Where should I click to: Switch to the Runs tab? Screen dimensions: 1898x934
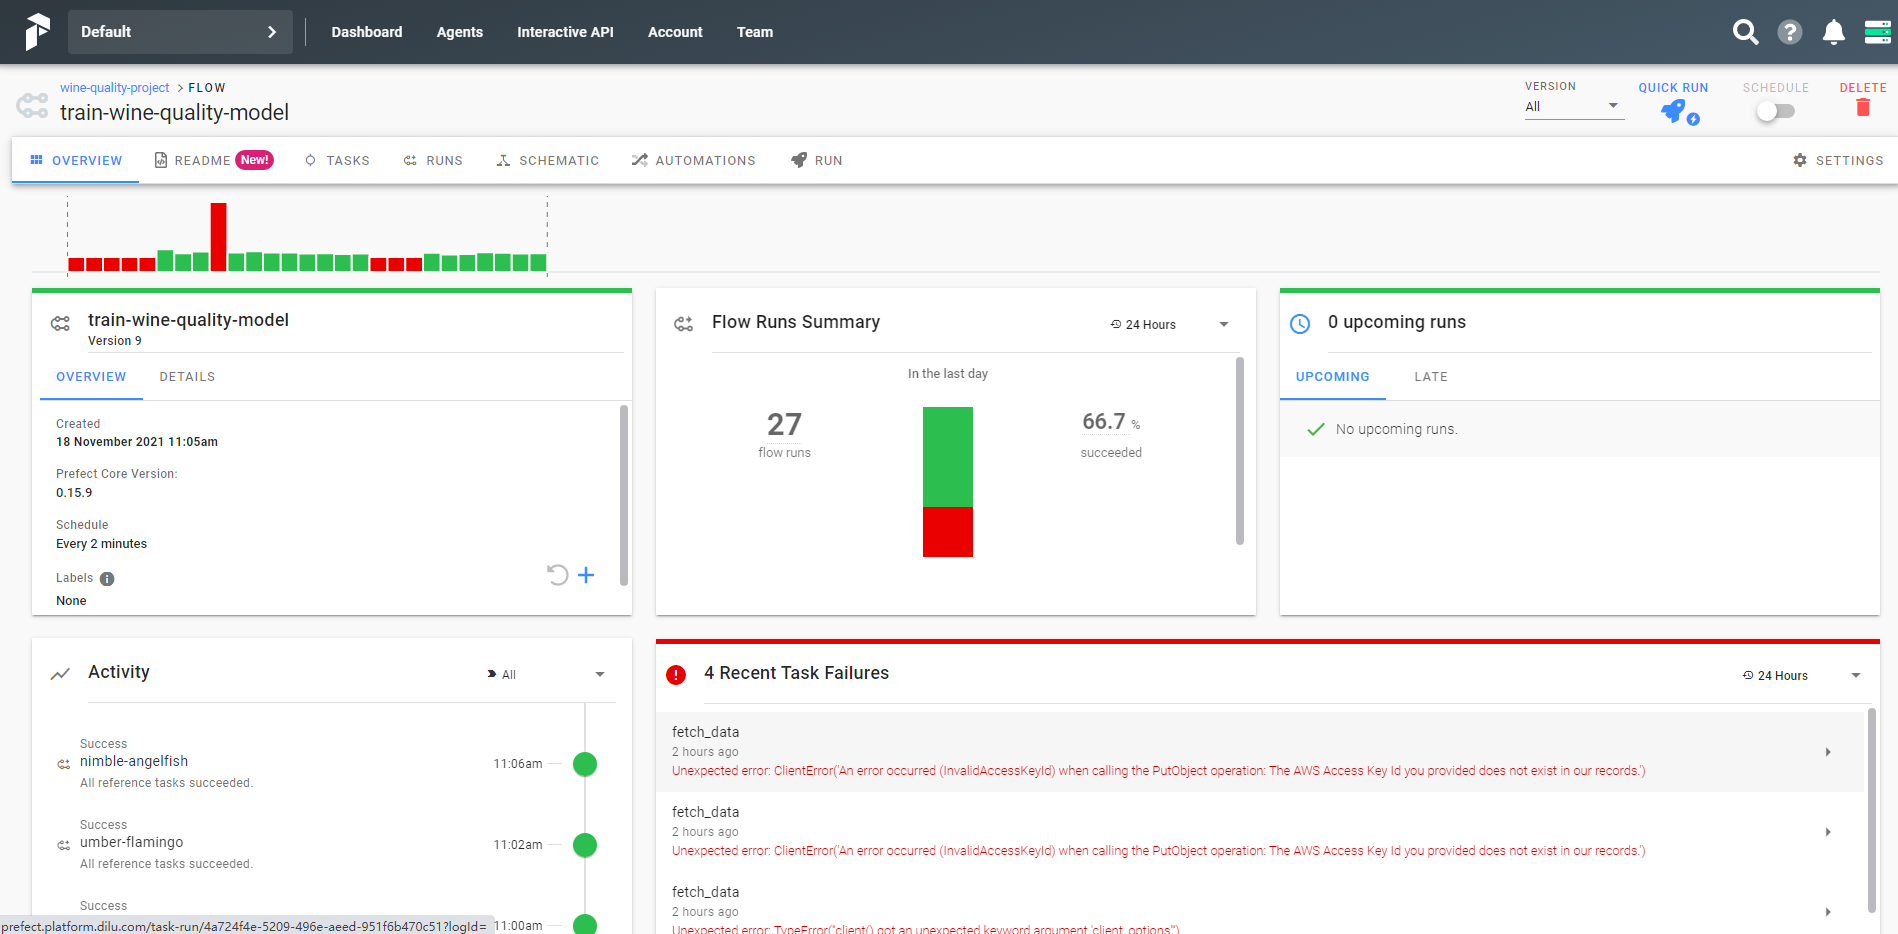pos(433,160)
